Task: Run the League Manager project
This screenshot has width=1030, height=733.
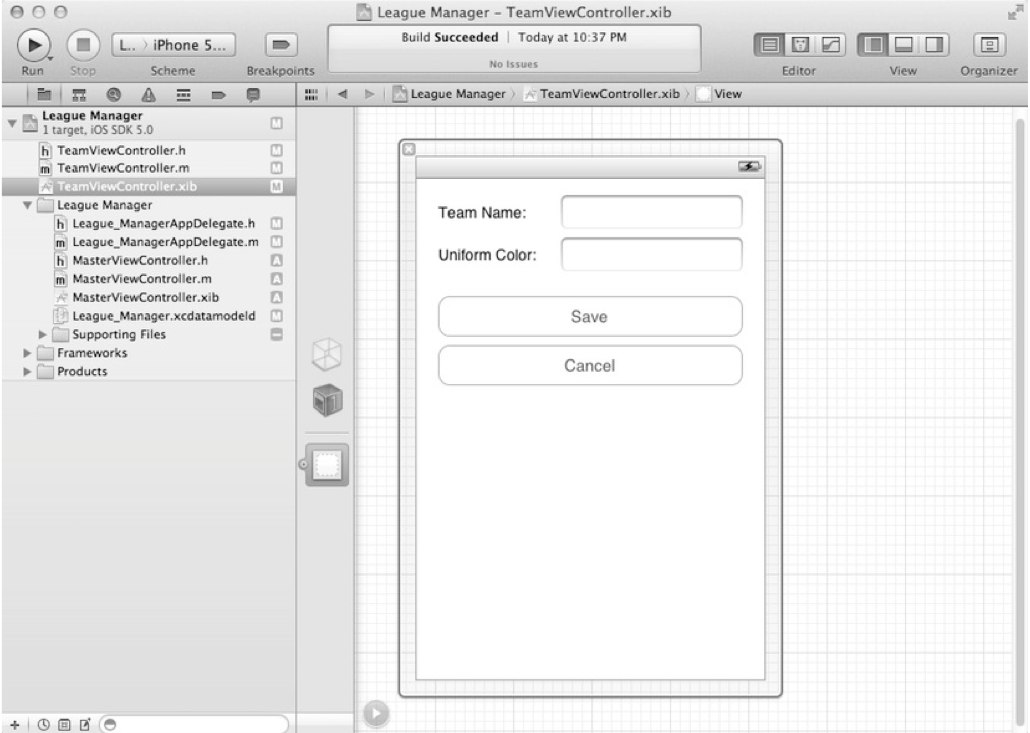Action: 33,45
